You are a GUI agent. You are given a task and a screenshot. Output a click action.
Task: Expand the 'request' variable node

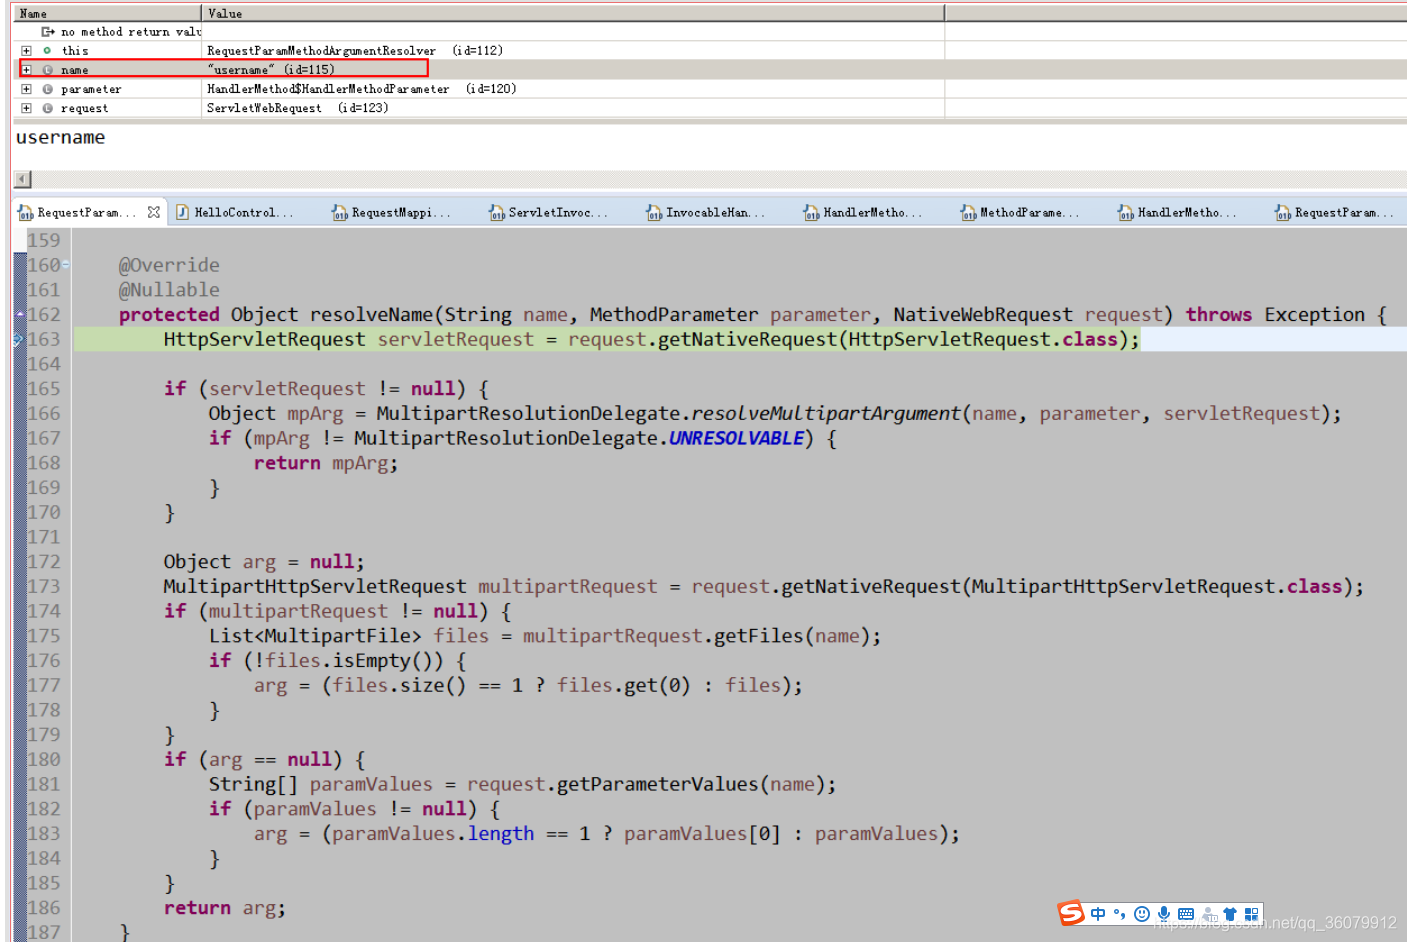[26, 108]
